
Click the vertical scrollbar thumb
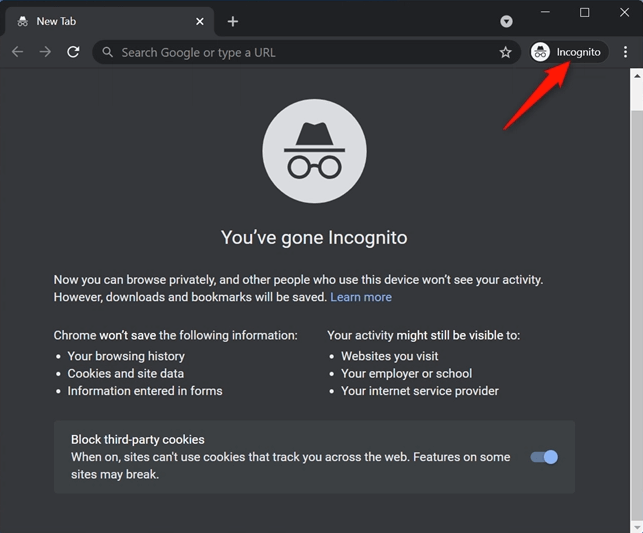coord(636,314)
